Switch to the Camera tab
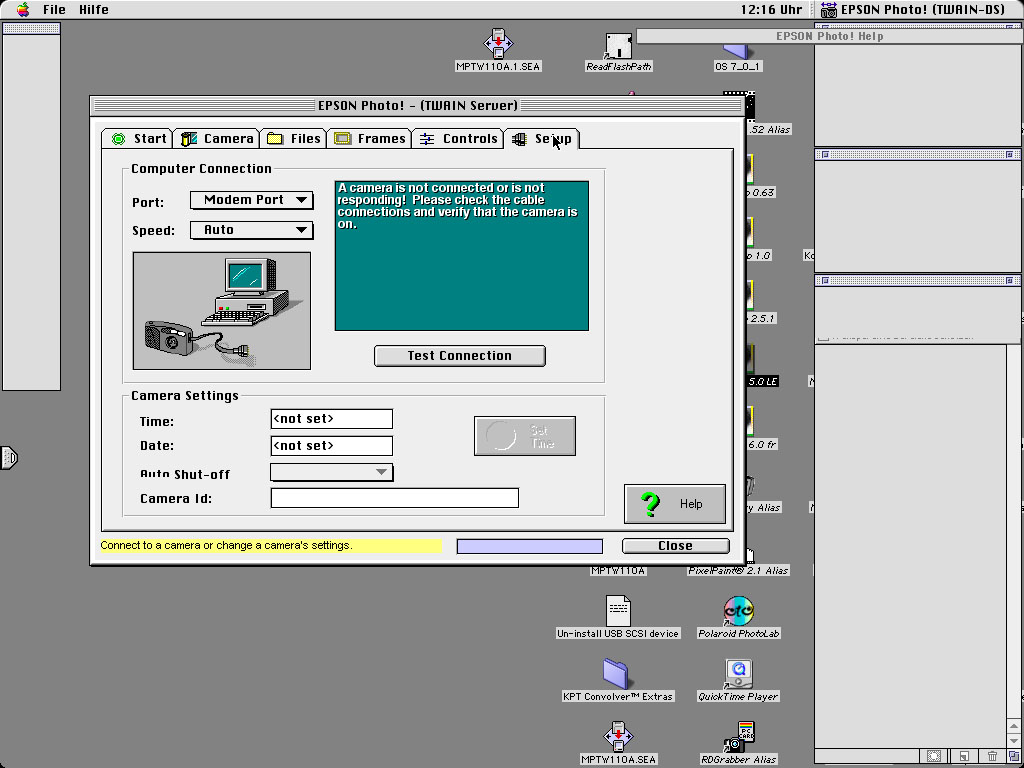The height and width of the screenshot is (768, 1024). [x=217, y=138]
